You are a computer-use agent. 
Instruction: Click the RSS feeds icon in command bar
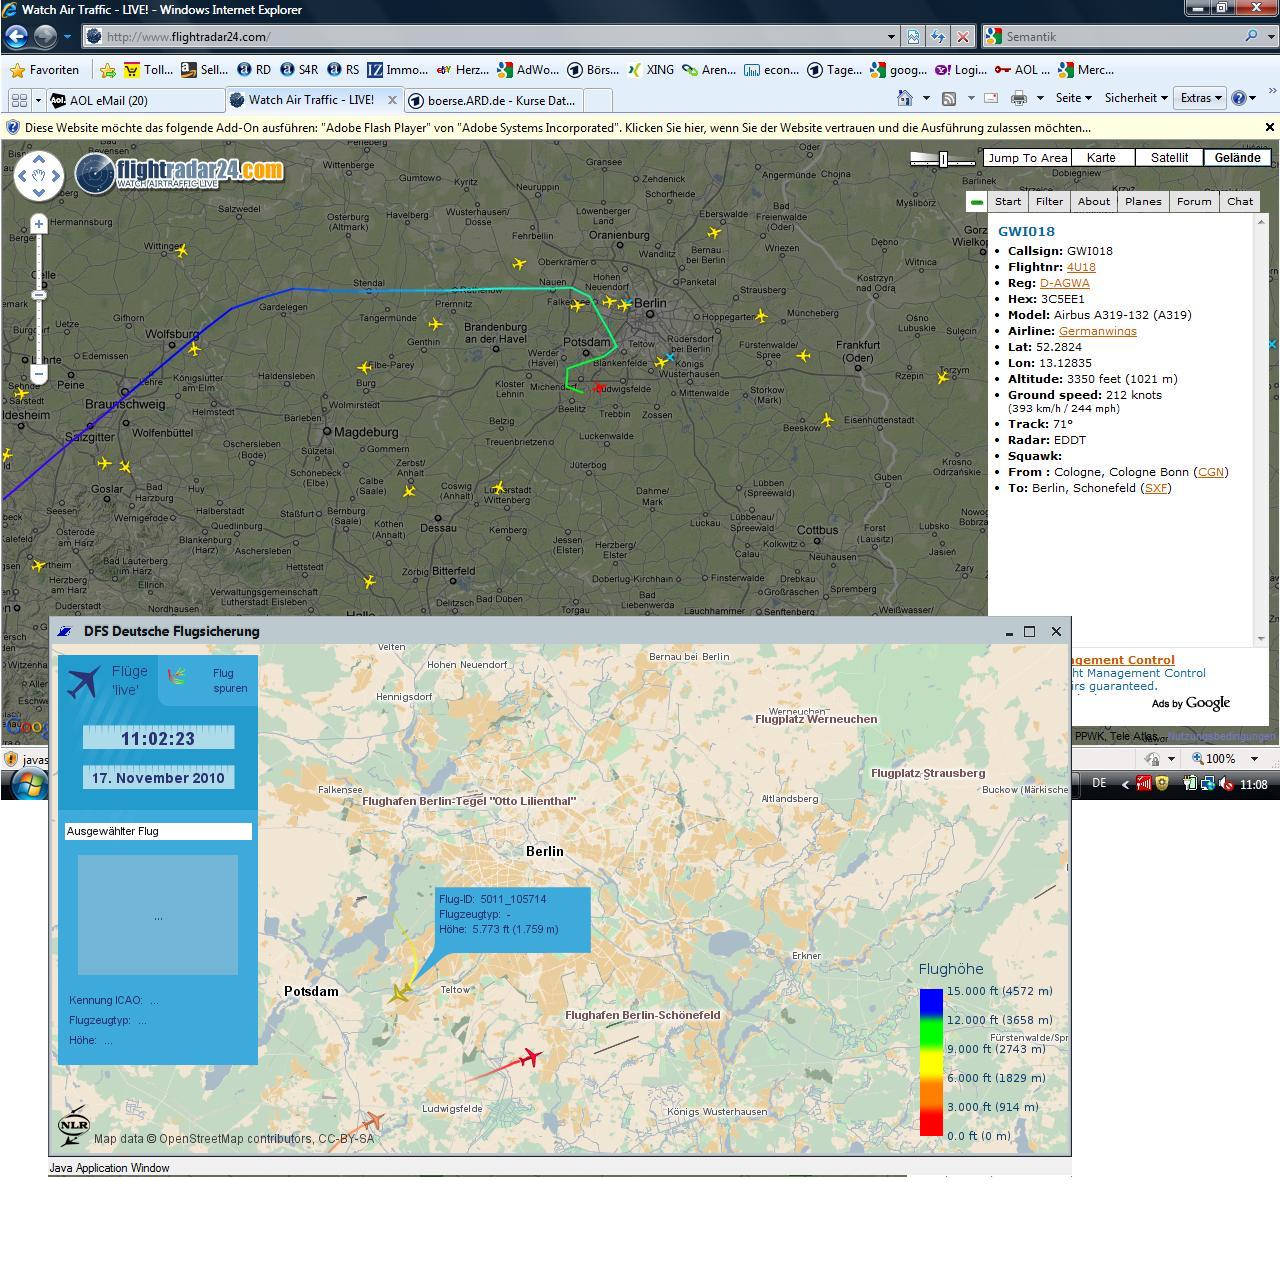(x=949, y=98)
